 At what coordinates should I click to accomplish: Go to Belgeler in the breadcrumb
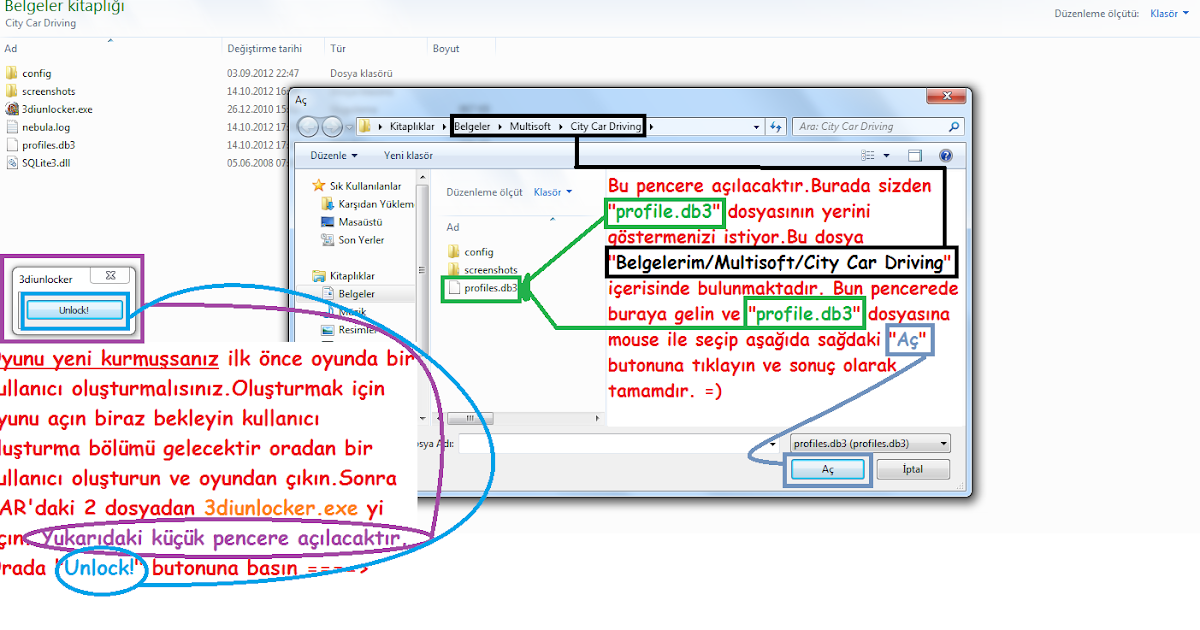(x=473, y=127)
